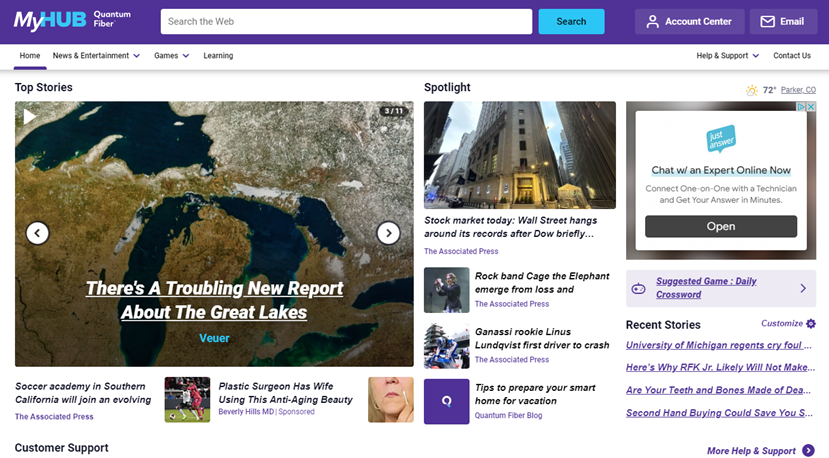829x458 pixels.
Task: Click the MyHUB Quantum Fiber logo
Action: tap(72, 20)
